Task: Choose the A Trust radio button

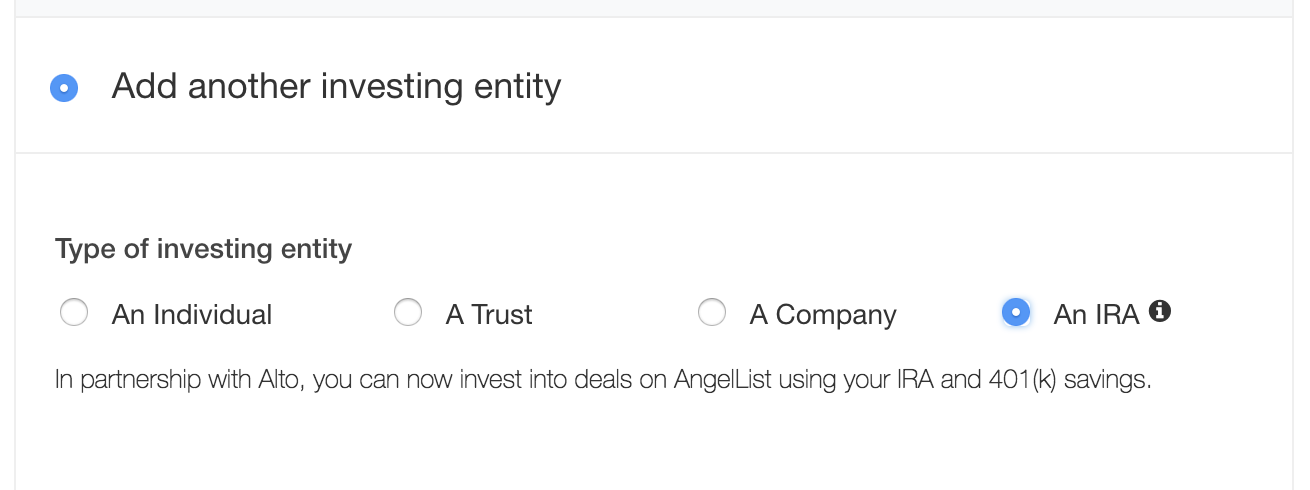Action: point(408,313)
